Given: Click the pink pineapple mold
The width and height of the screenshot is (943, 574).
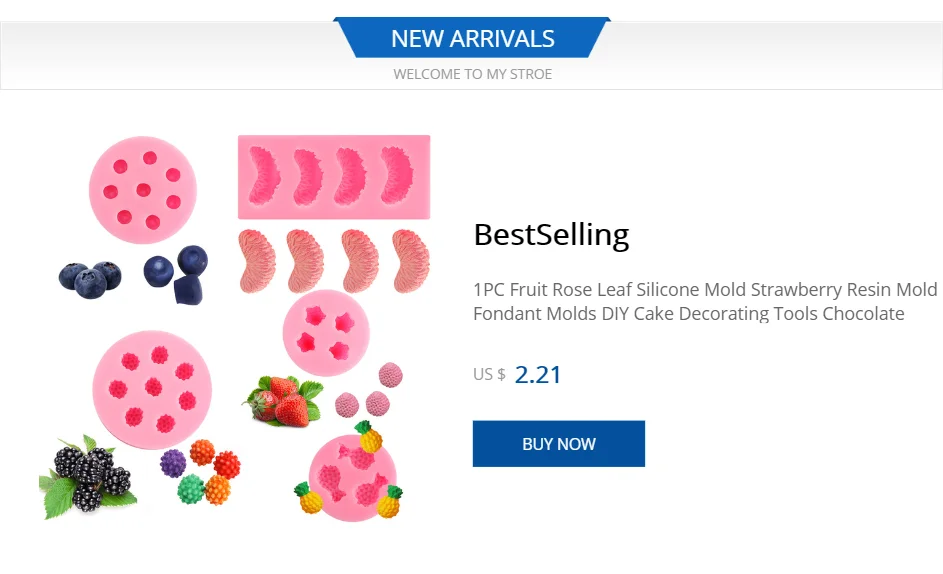Looking at the screenshot, I should pos(352,476).
